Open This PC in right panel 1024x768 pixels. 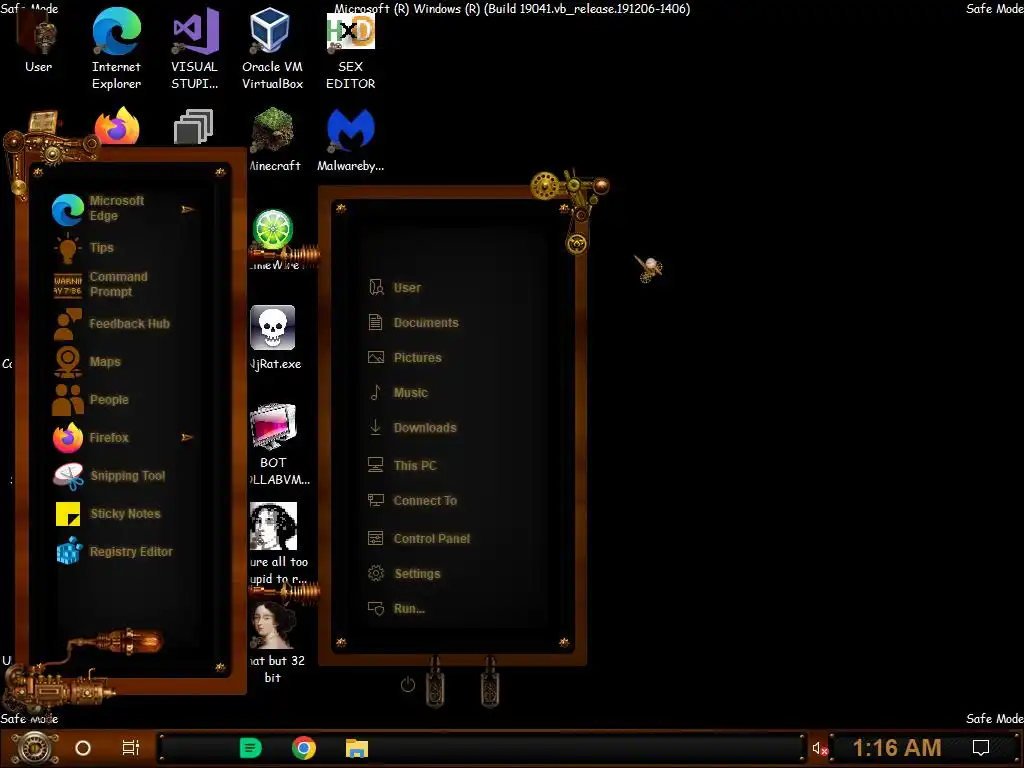click(x=402, y=465)
